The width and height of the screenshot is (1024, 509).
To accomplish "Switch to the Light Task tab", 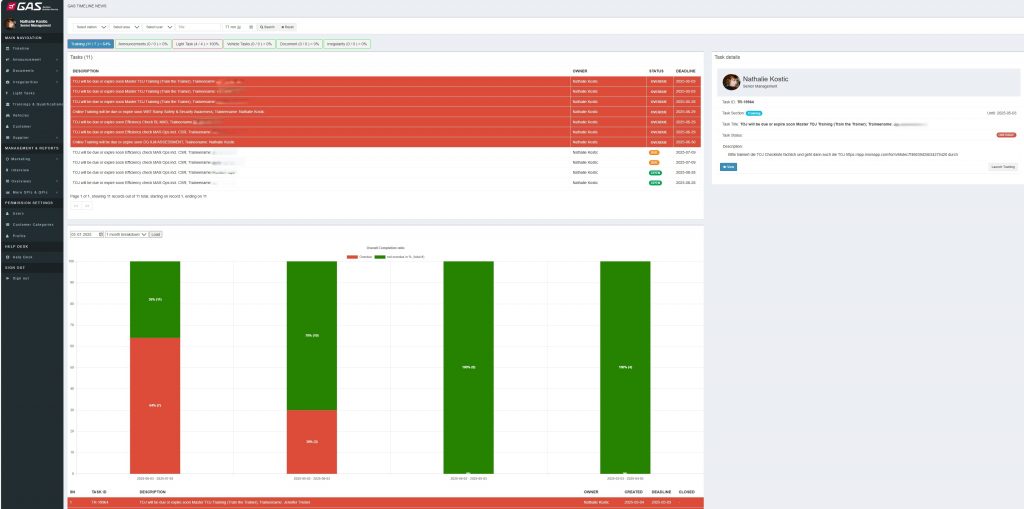I will (x=197, y=44).
